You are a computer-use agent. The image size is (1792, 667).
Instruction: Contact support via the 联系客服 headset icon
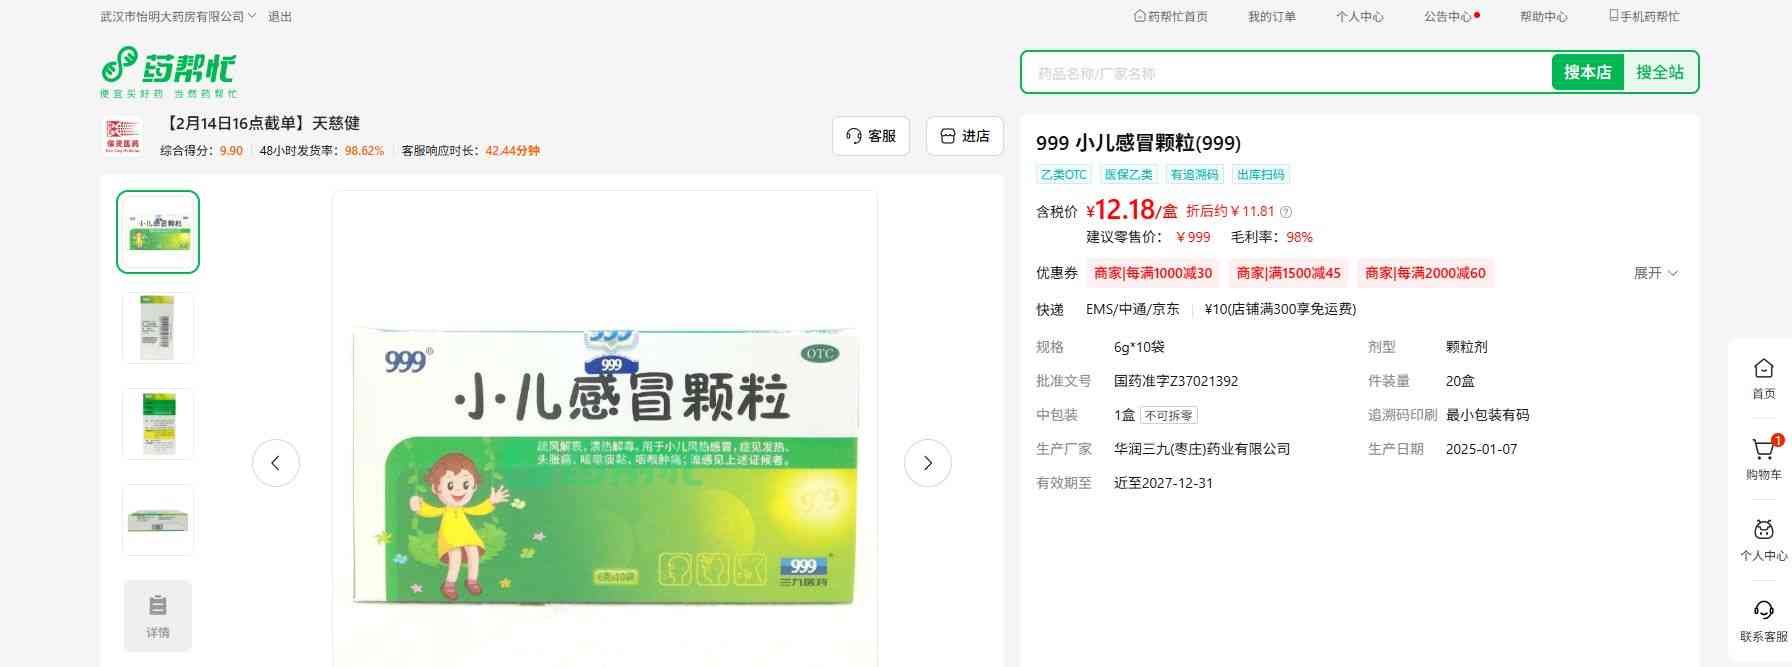coord(1763,611)
